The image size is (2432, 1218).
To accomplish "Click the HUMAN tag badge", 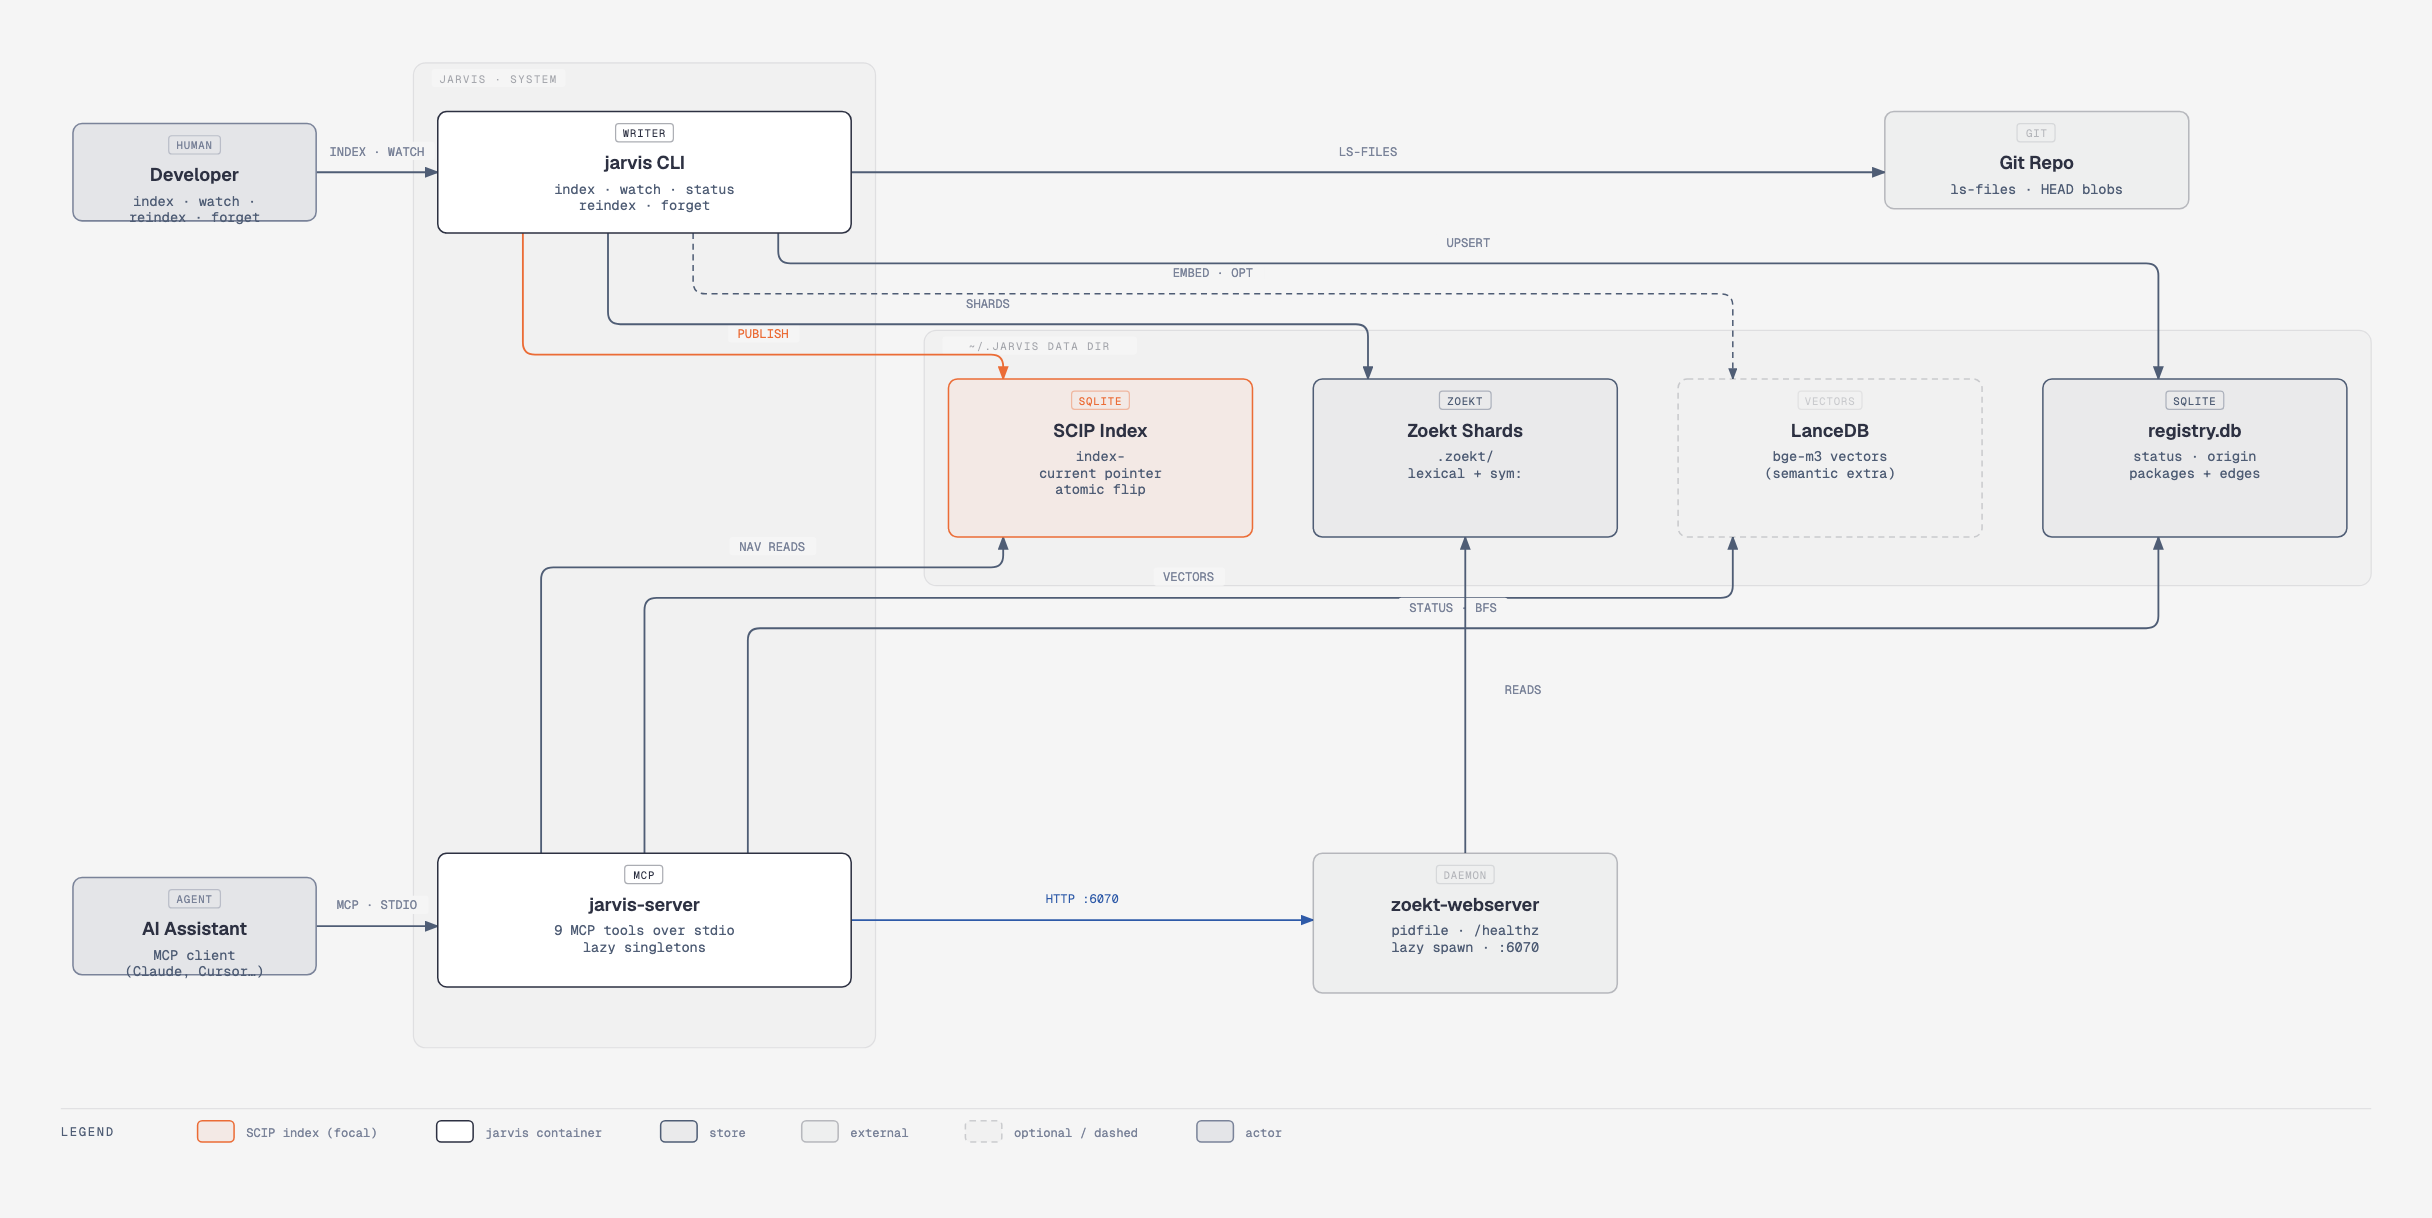I will pos(194,145).
